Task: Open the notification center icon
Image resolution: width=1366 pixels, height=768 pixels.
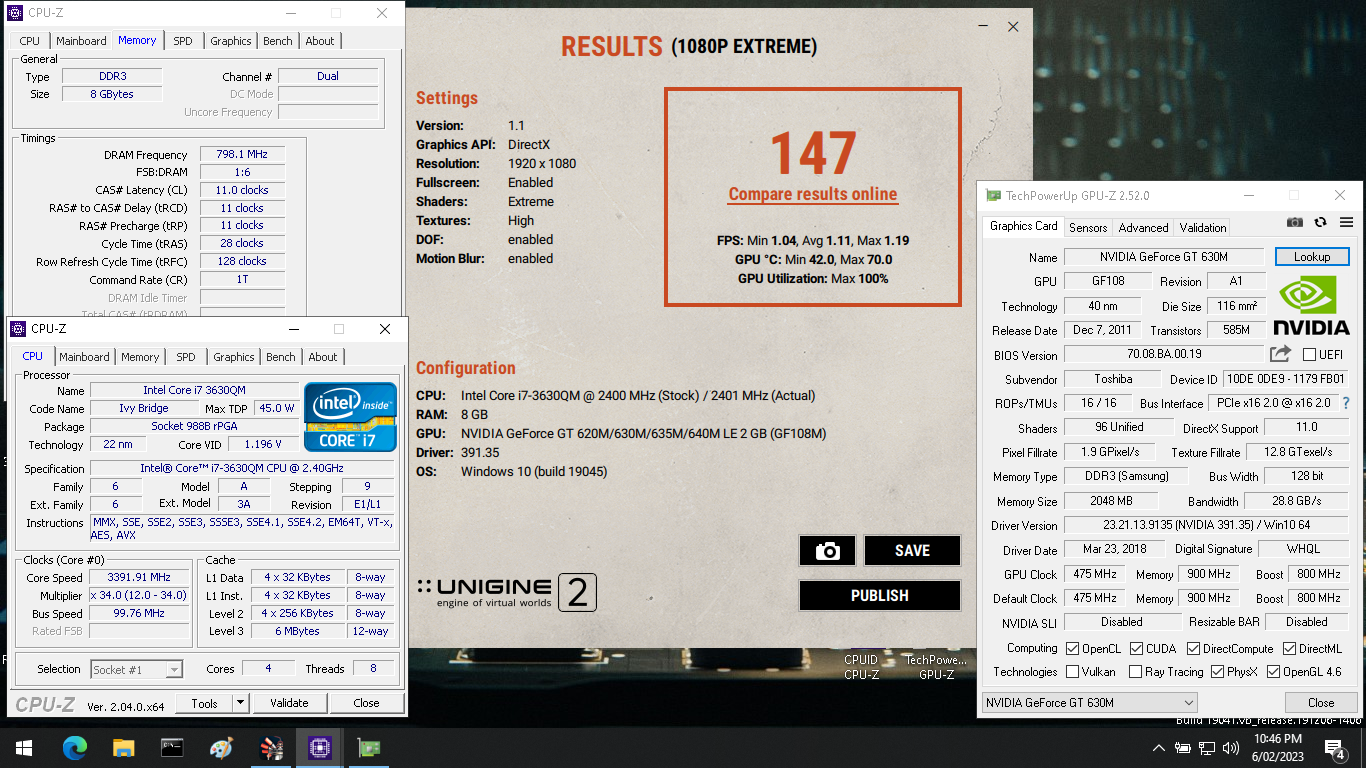Action: 1335,748
